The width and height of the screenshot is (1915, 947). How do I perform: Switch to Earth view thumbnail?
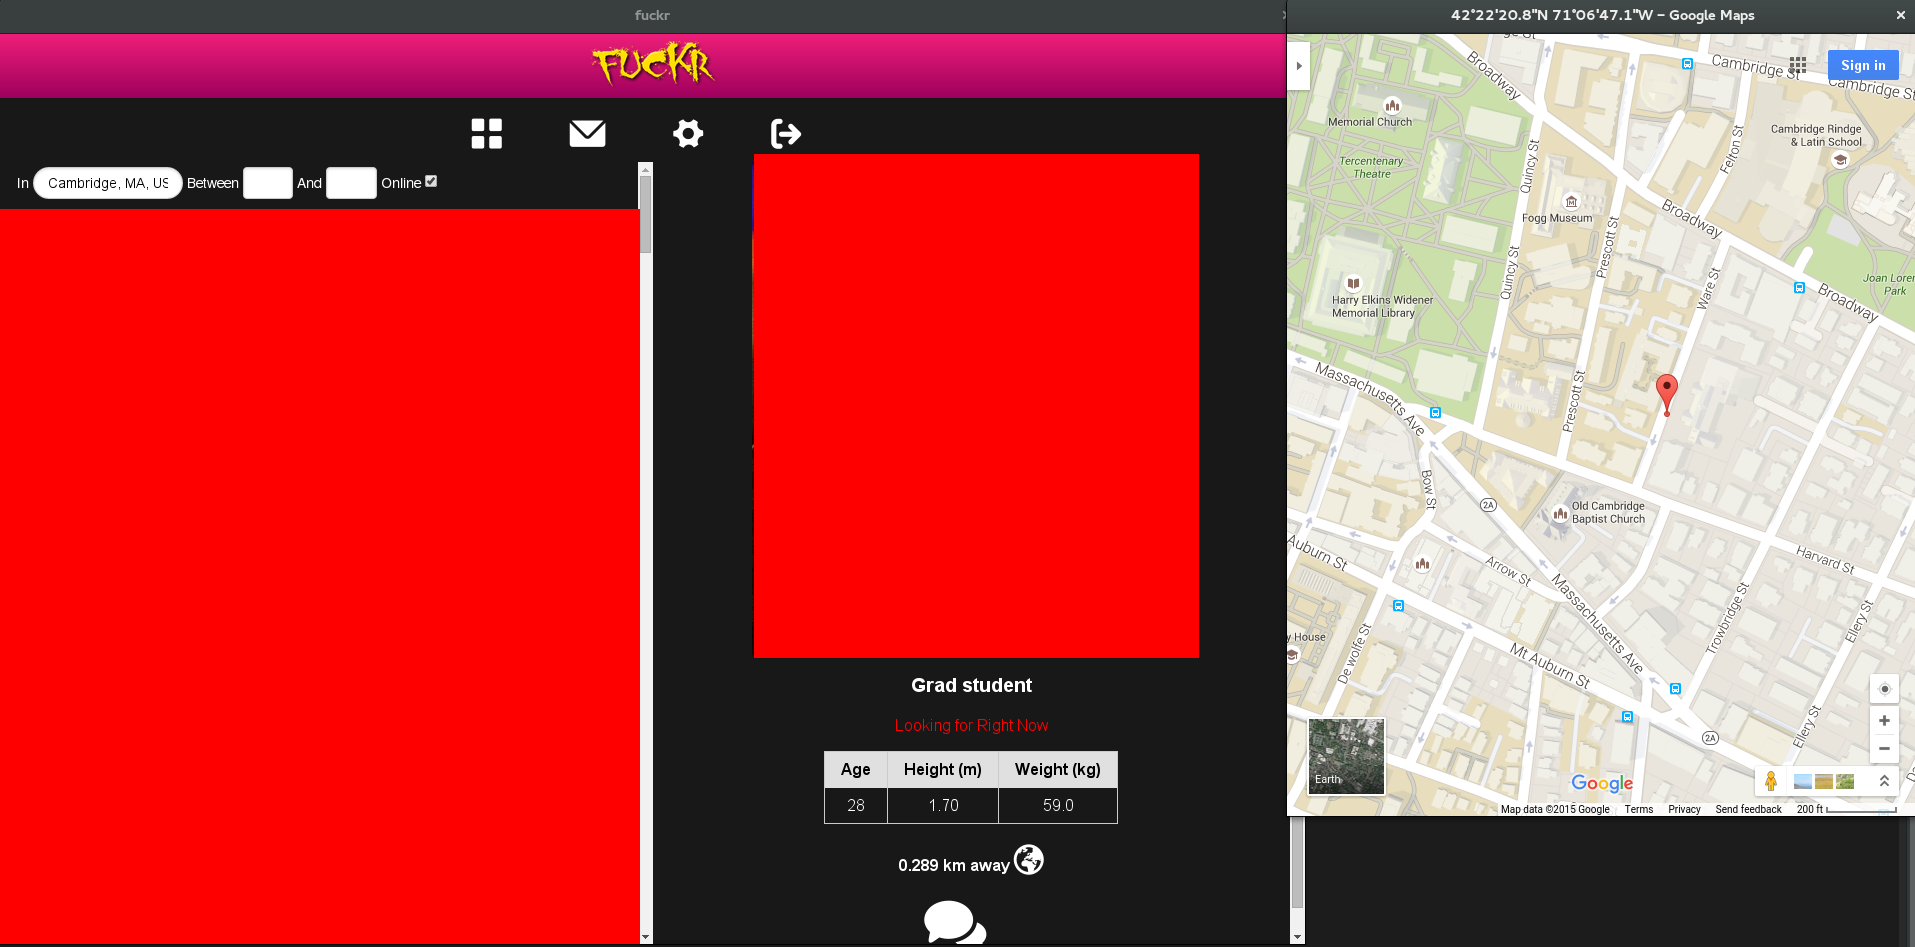(x=1346, y=756)
